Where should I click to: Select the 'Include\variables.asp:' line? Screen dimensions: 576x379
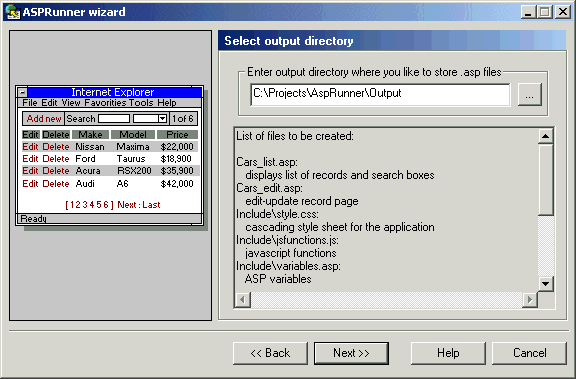click(288, 266)
